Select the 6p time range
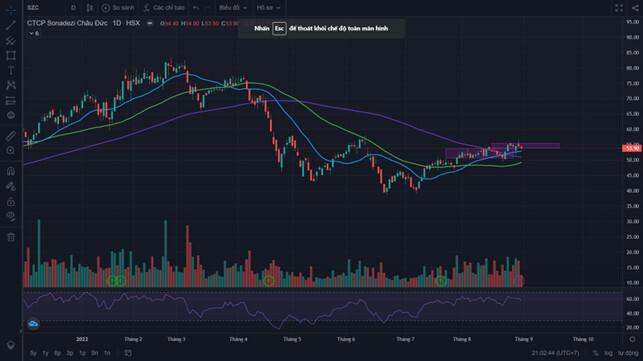Image resolution: width=643 pixels, height=361 pixels. pyautogui.click(x=57, y=353)
